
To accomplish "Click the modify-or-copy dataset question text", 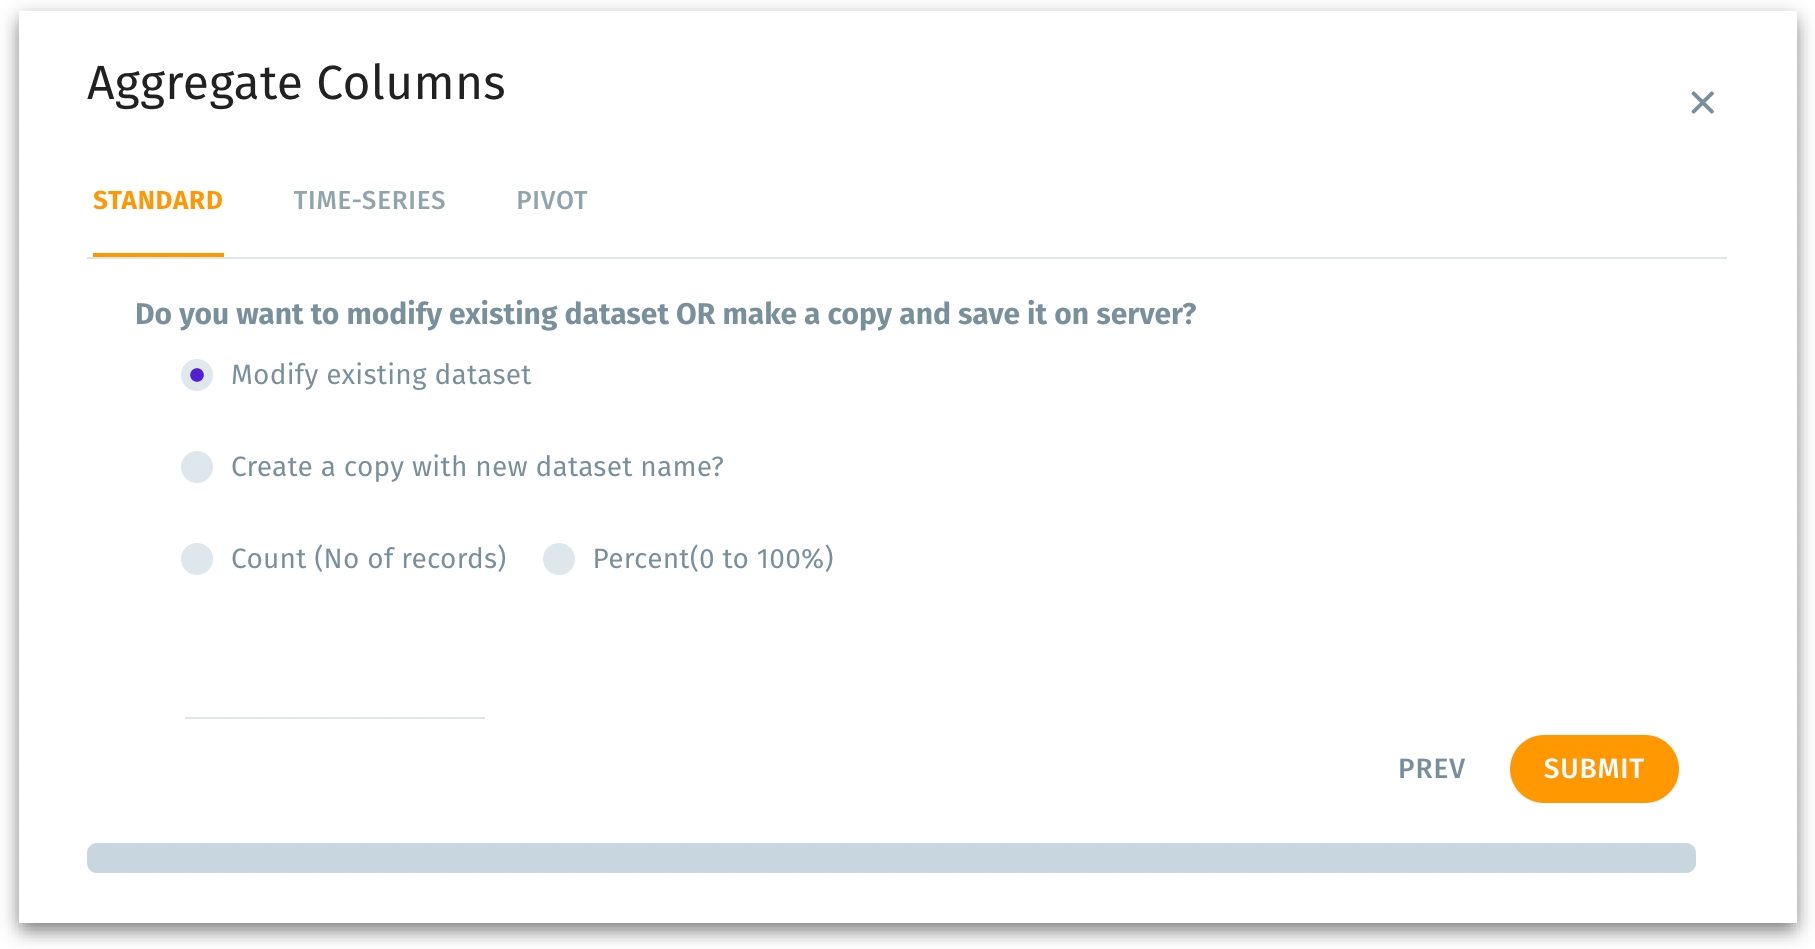I will tap(665, 314).
